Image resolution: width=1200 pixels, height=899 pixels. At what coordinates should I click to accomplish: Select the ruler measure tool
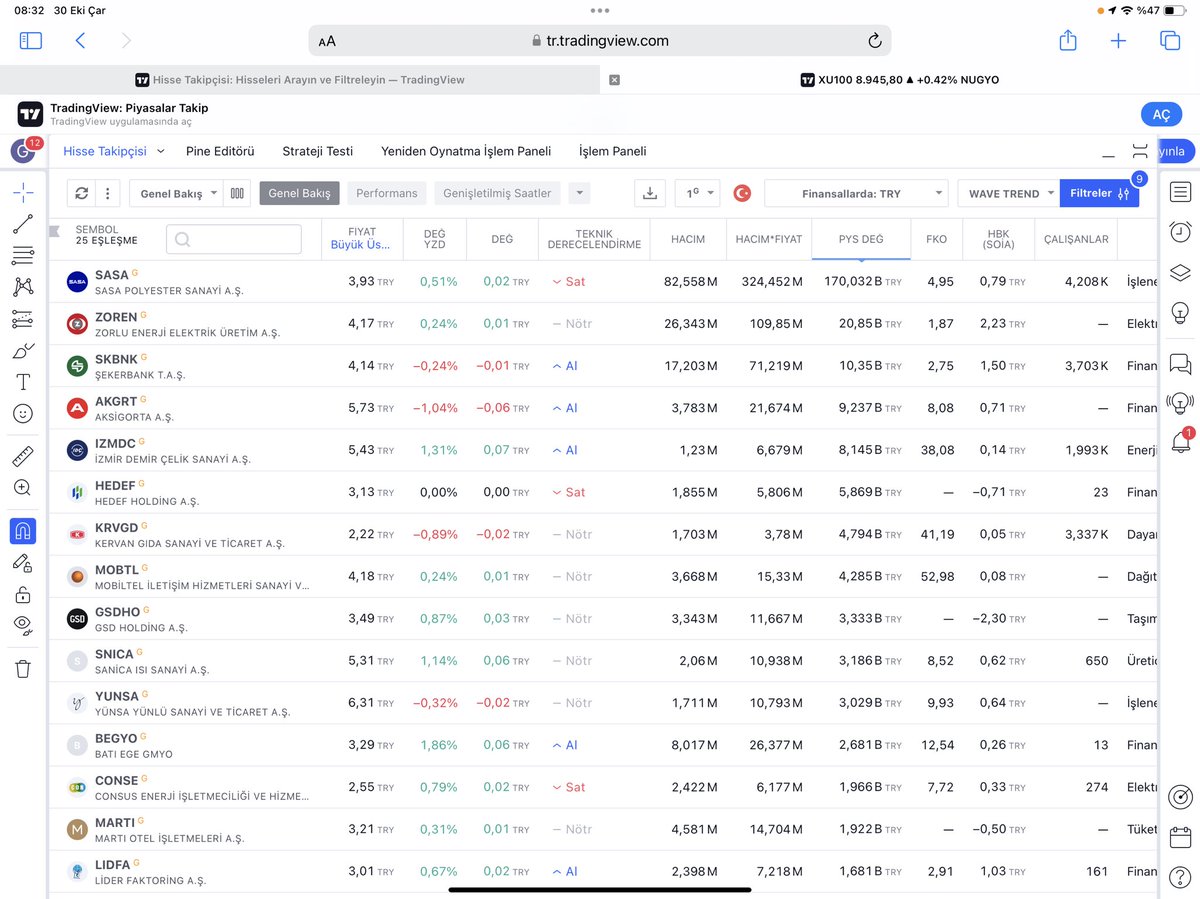tap(23, 457)
